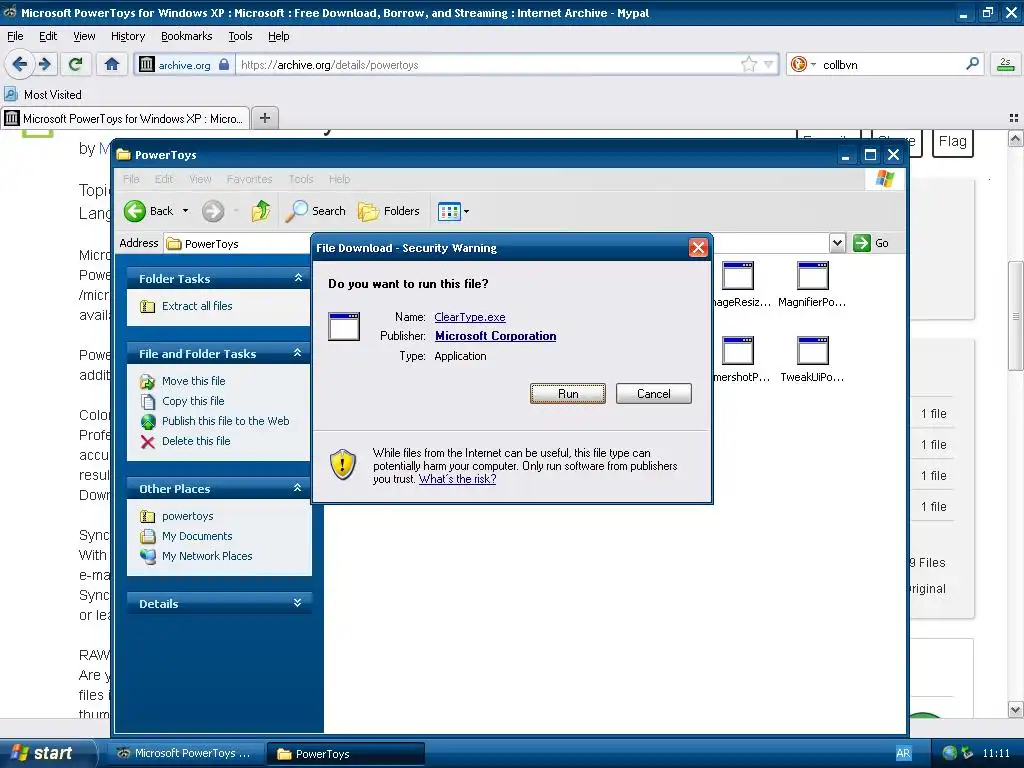
Task: Click the Explorer Go button
Action: coord(871,243)
